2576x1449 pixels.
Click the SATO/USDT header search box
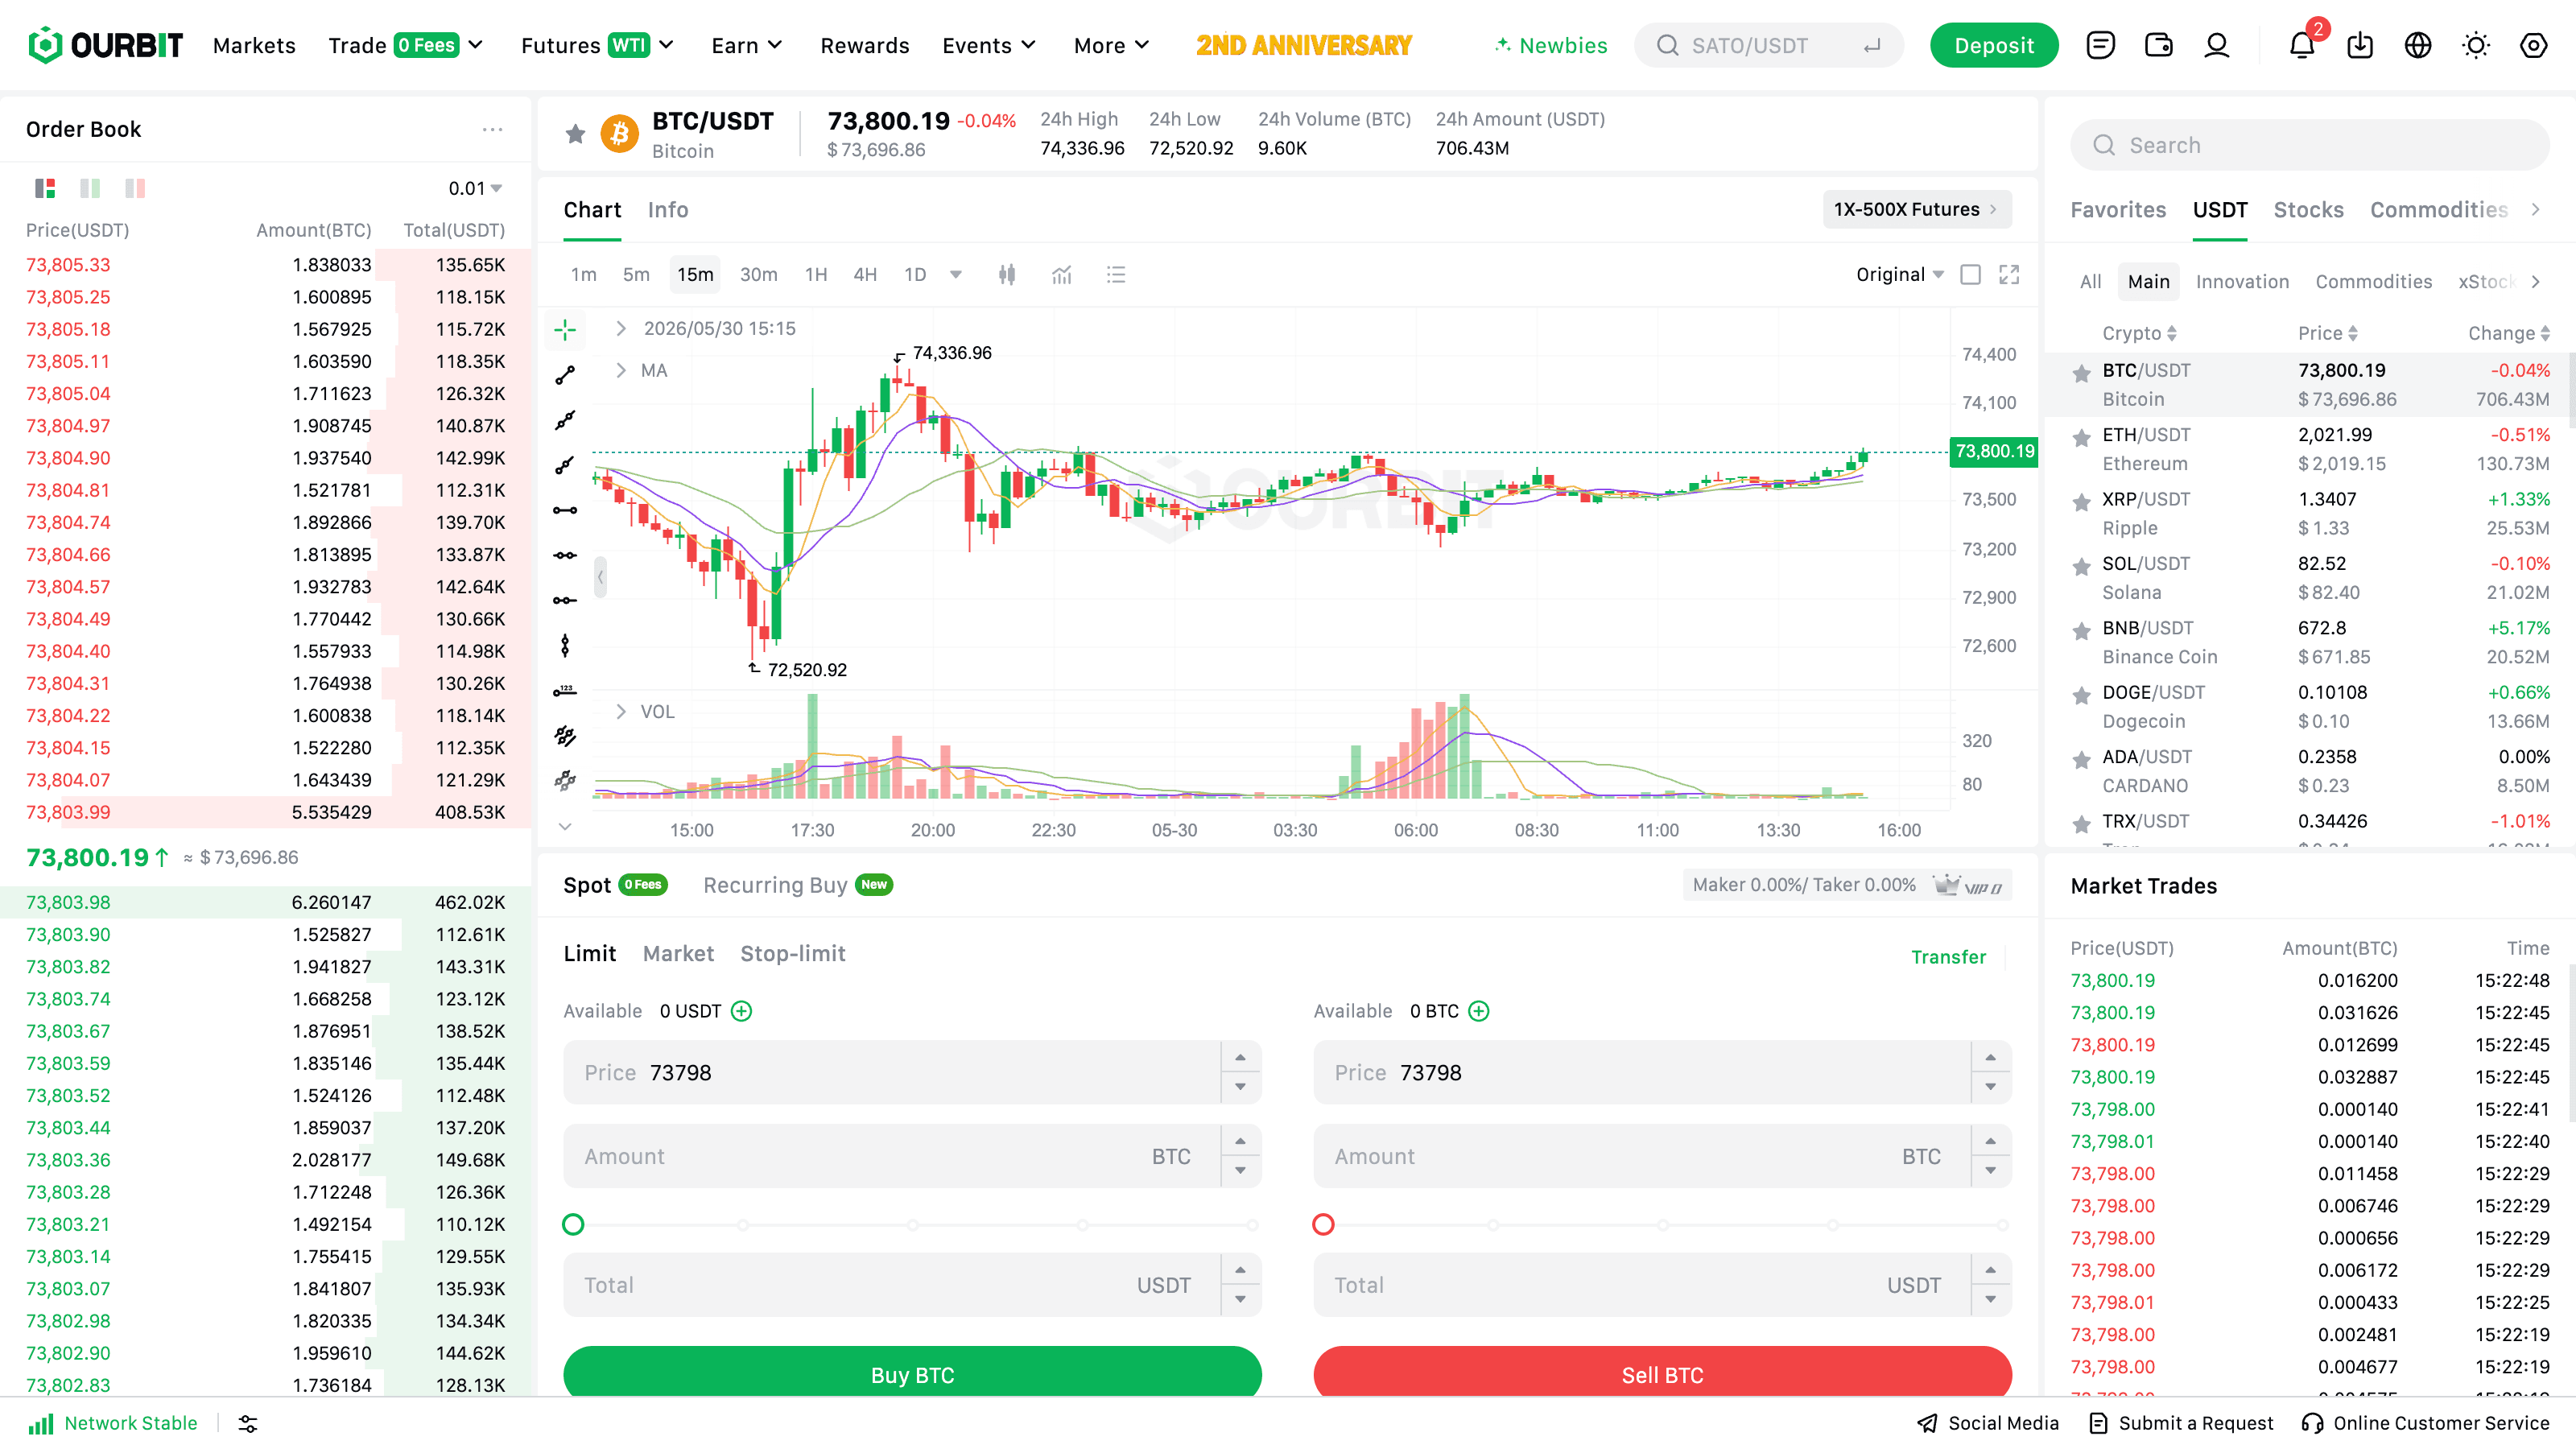[x=1768, y=45]
